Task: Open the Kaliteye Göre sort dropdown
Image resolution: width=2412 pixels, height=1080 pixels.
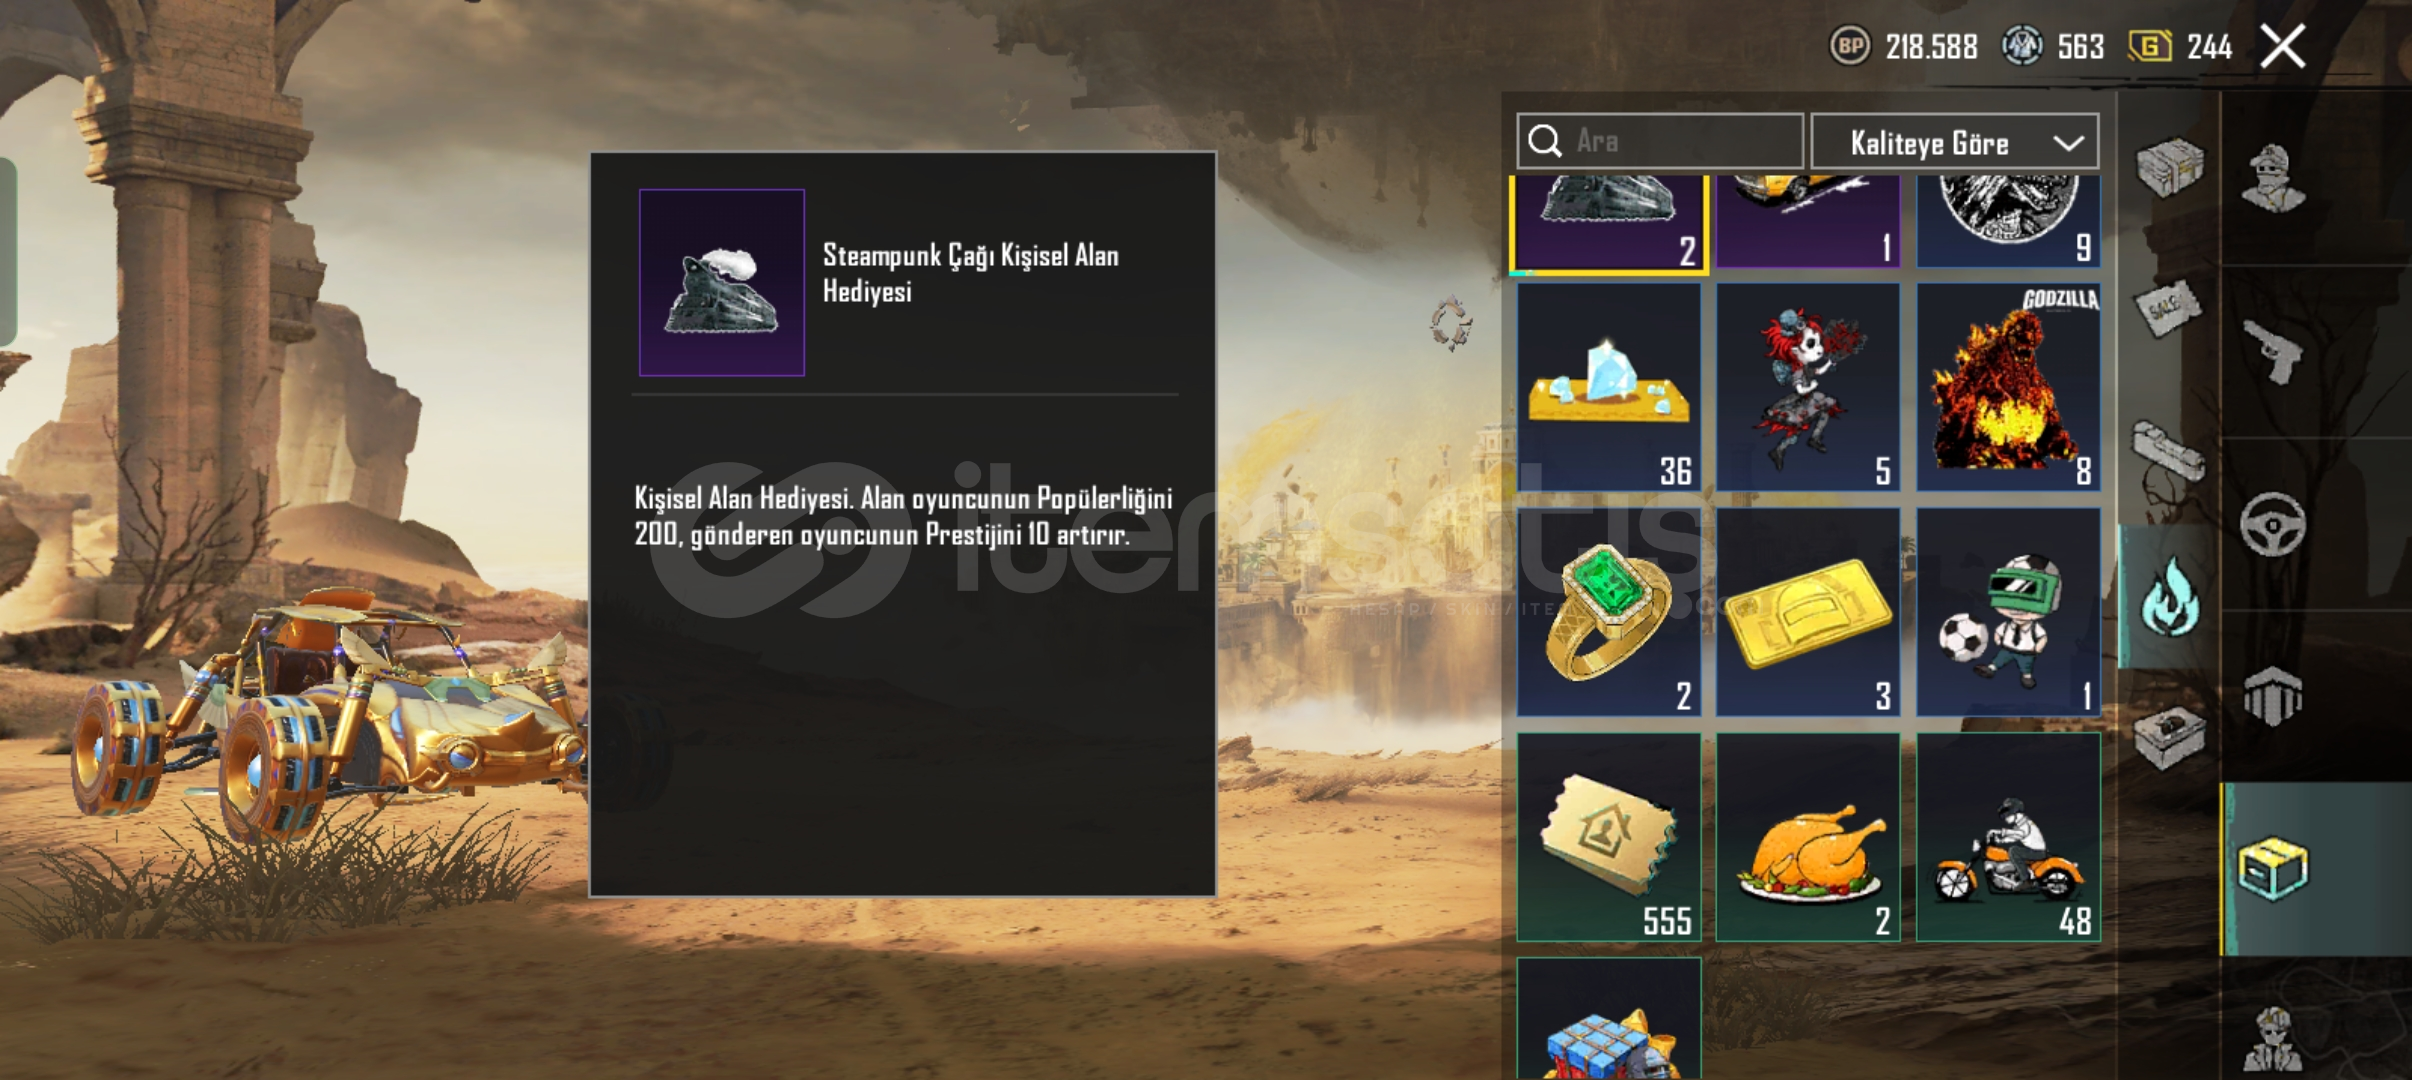Action: click(1955, 142)
